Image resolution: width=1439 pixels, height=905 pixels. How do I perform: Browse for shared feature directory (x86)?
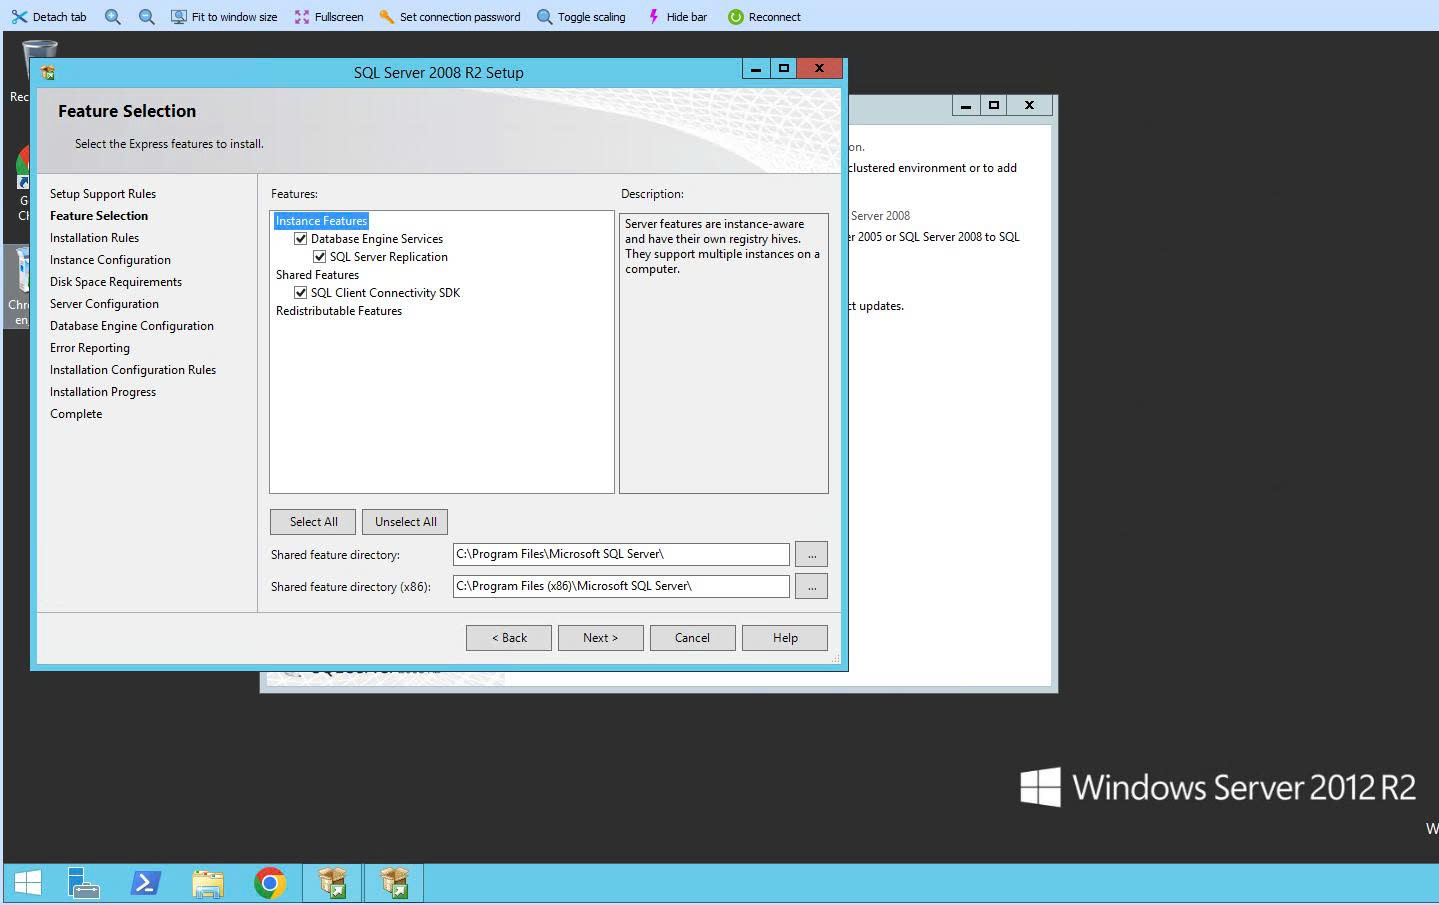click(x=812, y=586)
